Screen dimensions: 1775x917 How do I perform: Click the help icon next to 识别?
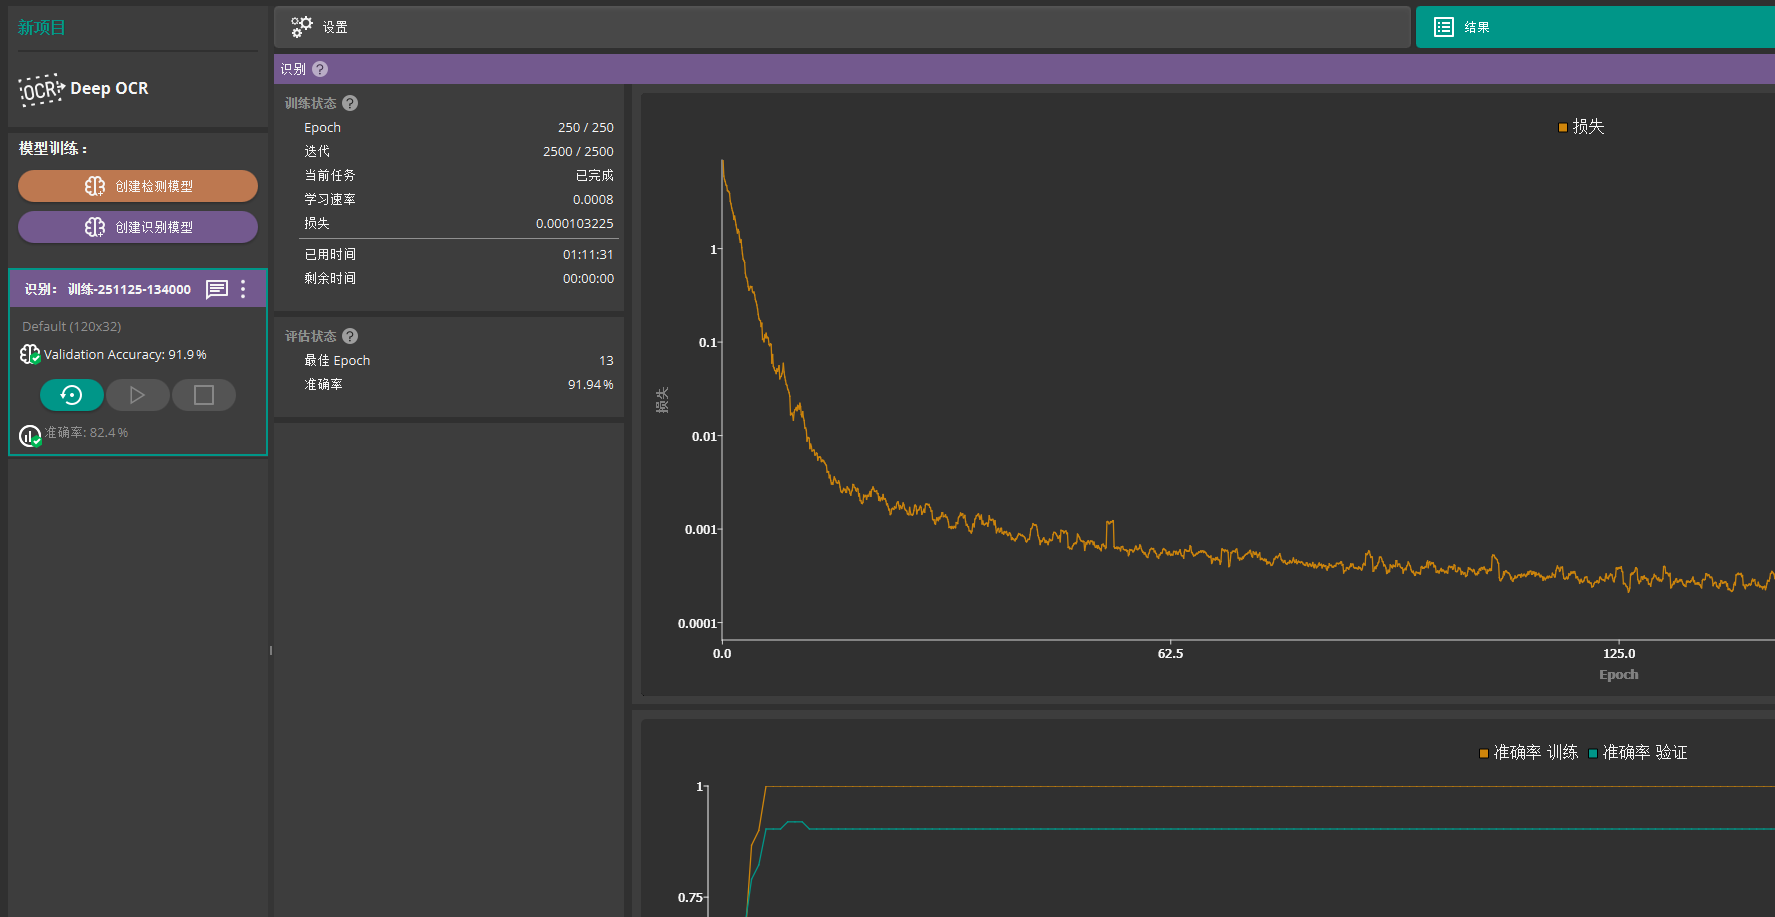[x=320, y=69]
